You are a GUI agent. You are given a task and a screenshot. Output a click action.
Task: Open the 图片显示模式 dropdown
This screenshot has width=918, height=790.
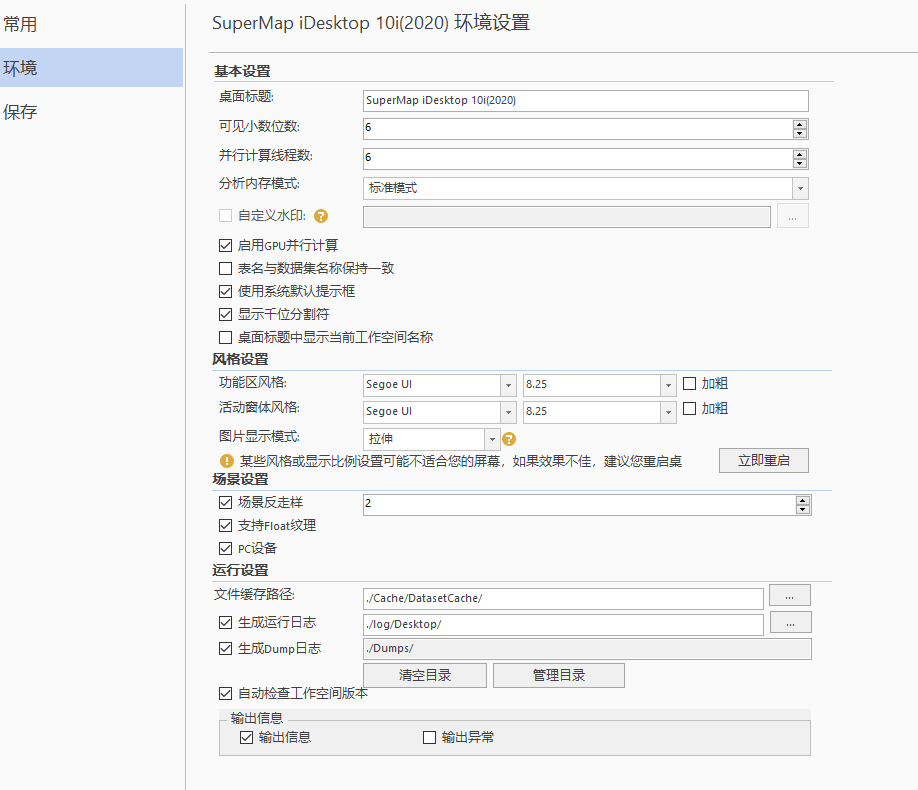coord(492,439)
